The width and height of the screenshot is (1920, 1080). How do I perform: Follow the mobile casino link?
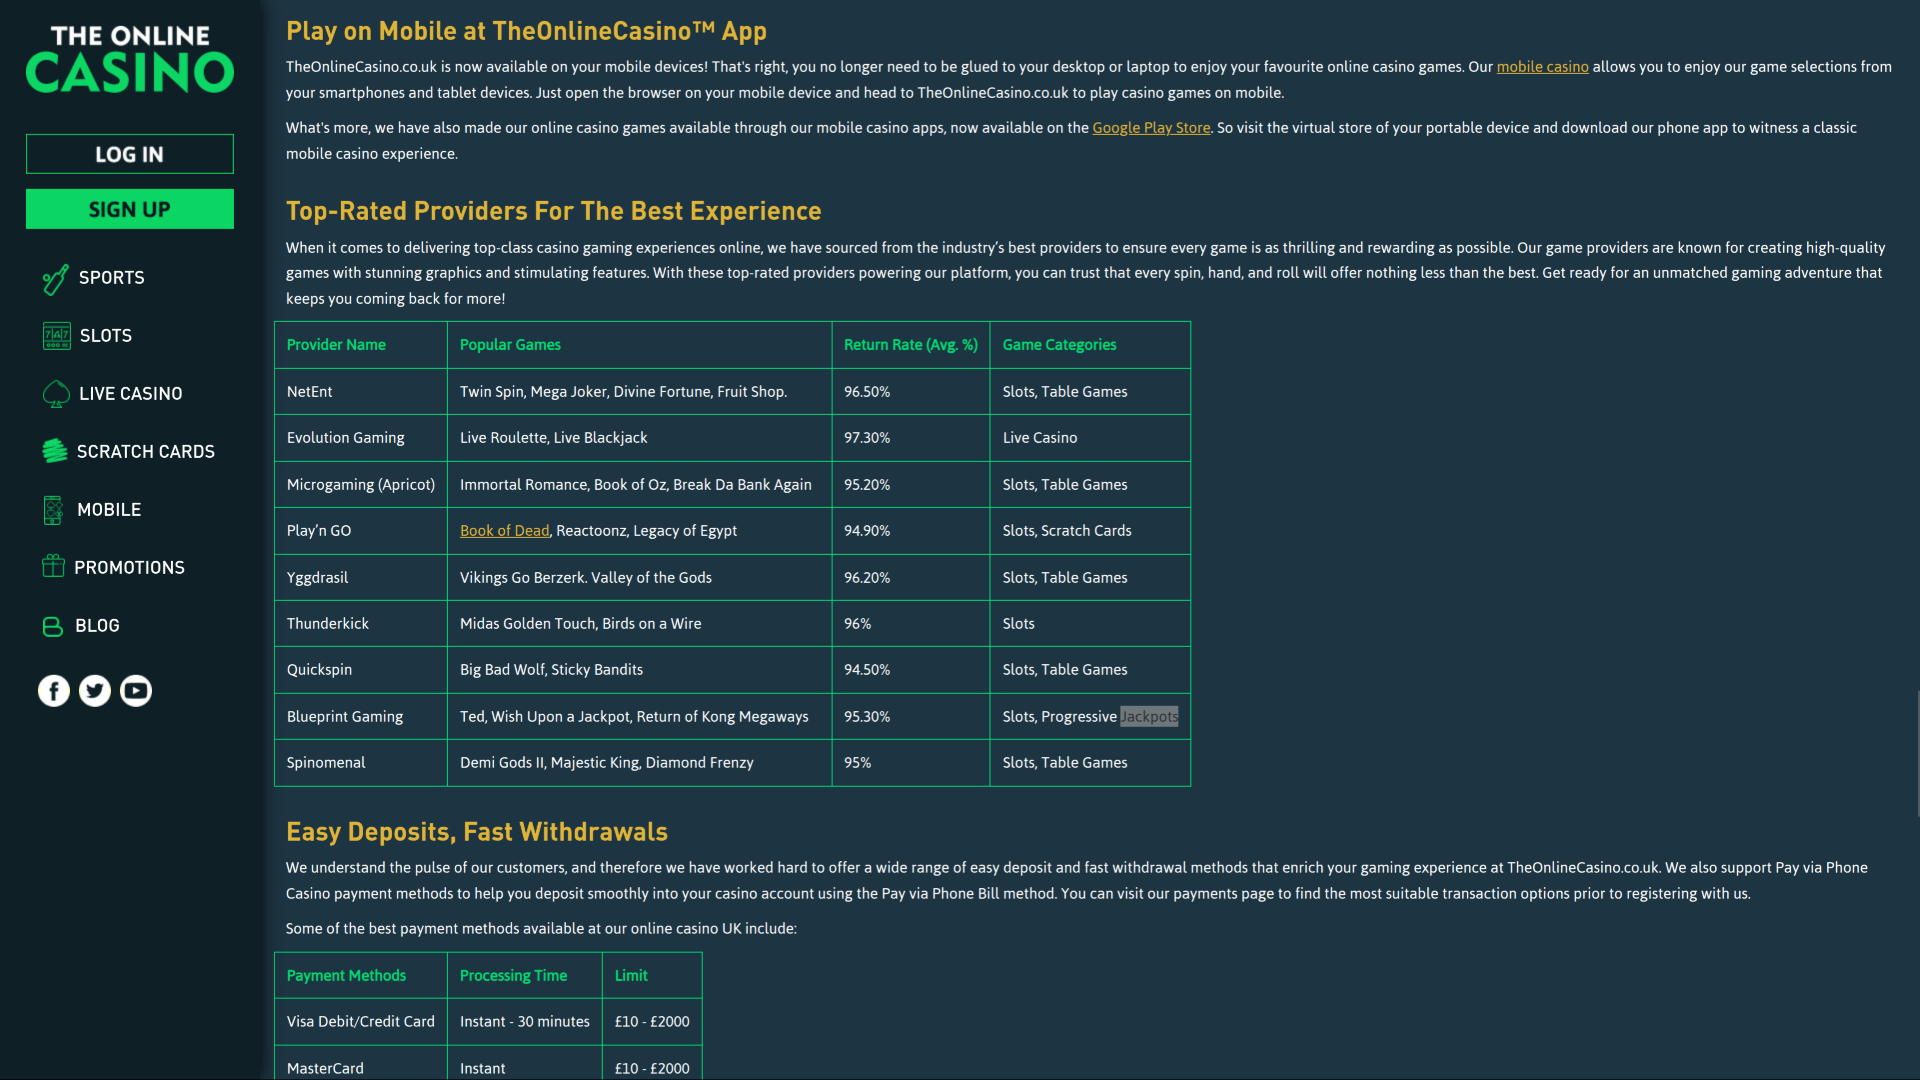click(1542, 67)
